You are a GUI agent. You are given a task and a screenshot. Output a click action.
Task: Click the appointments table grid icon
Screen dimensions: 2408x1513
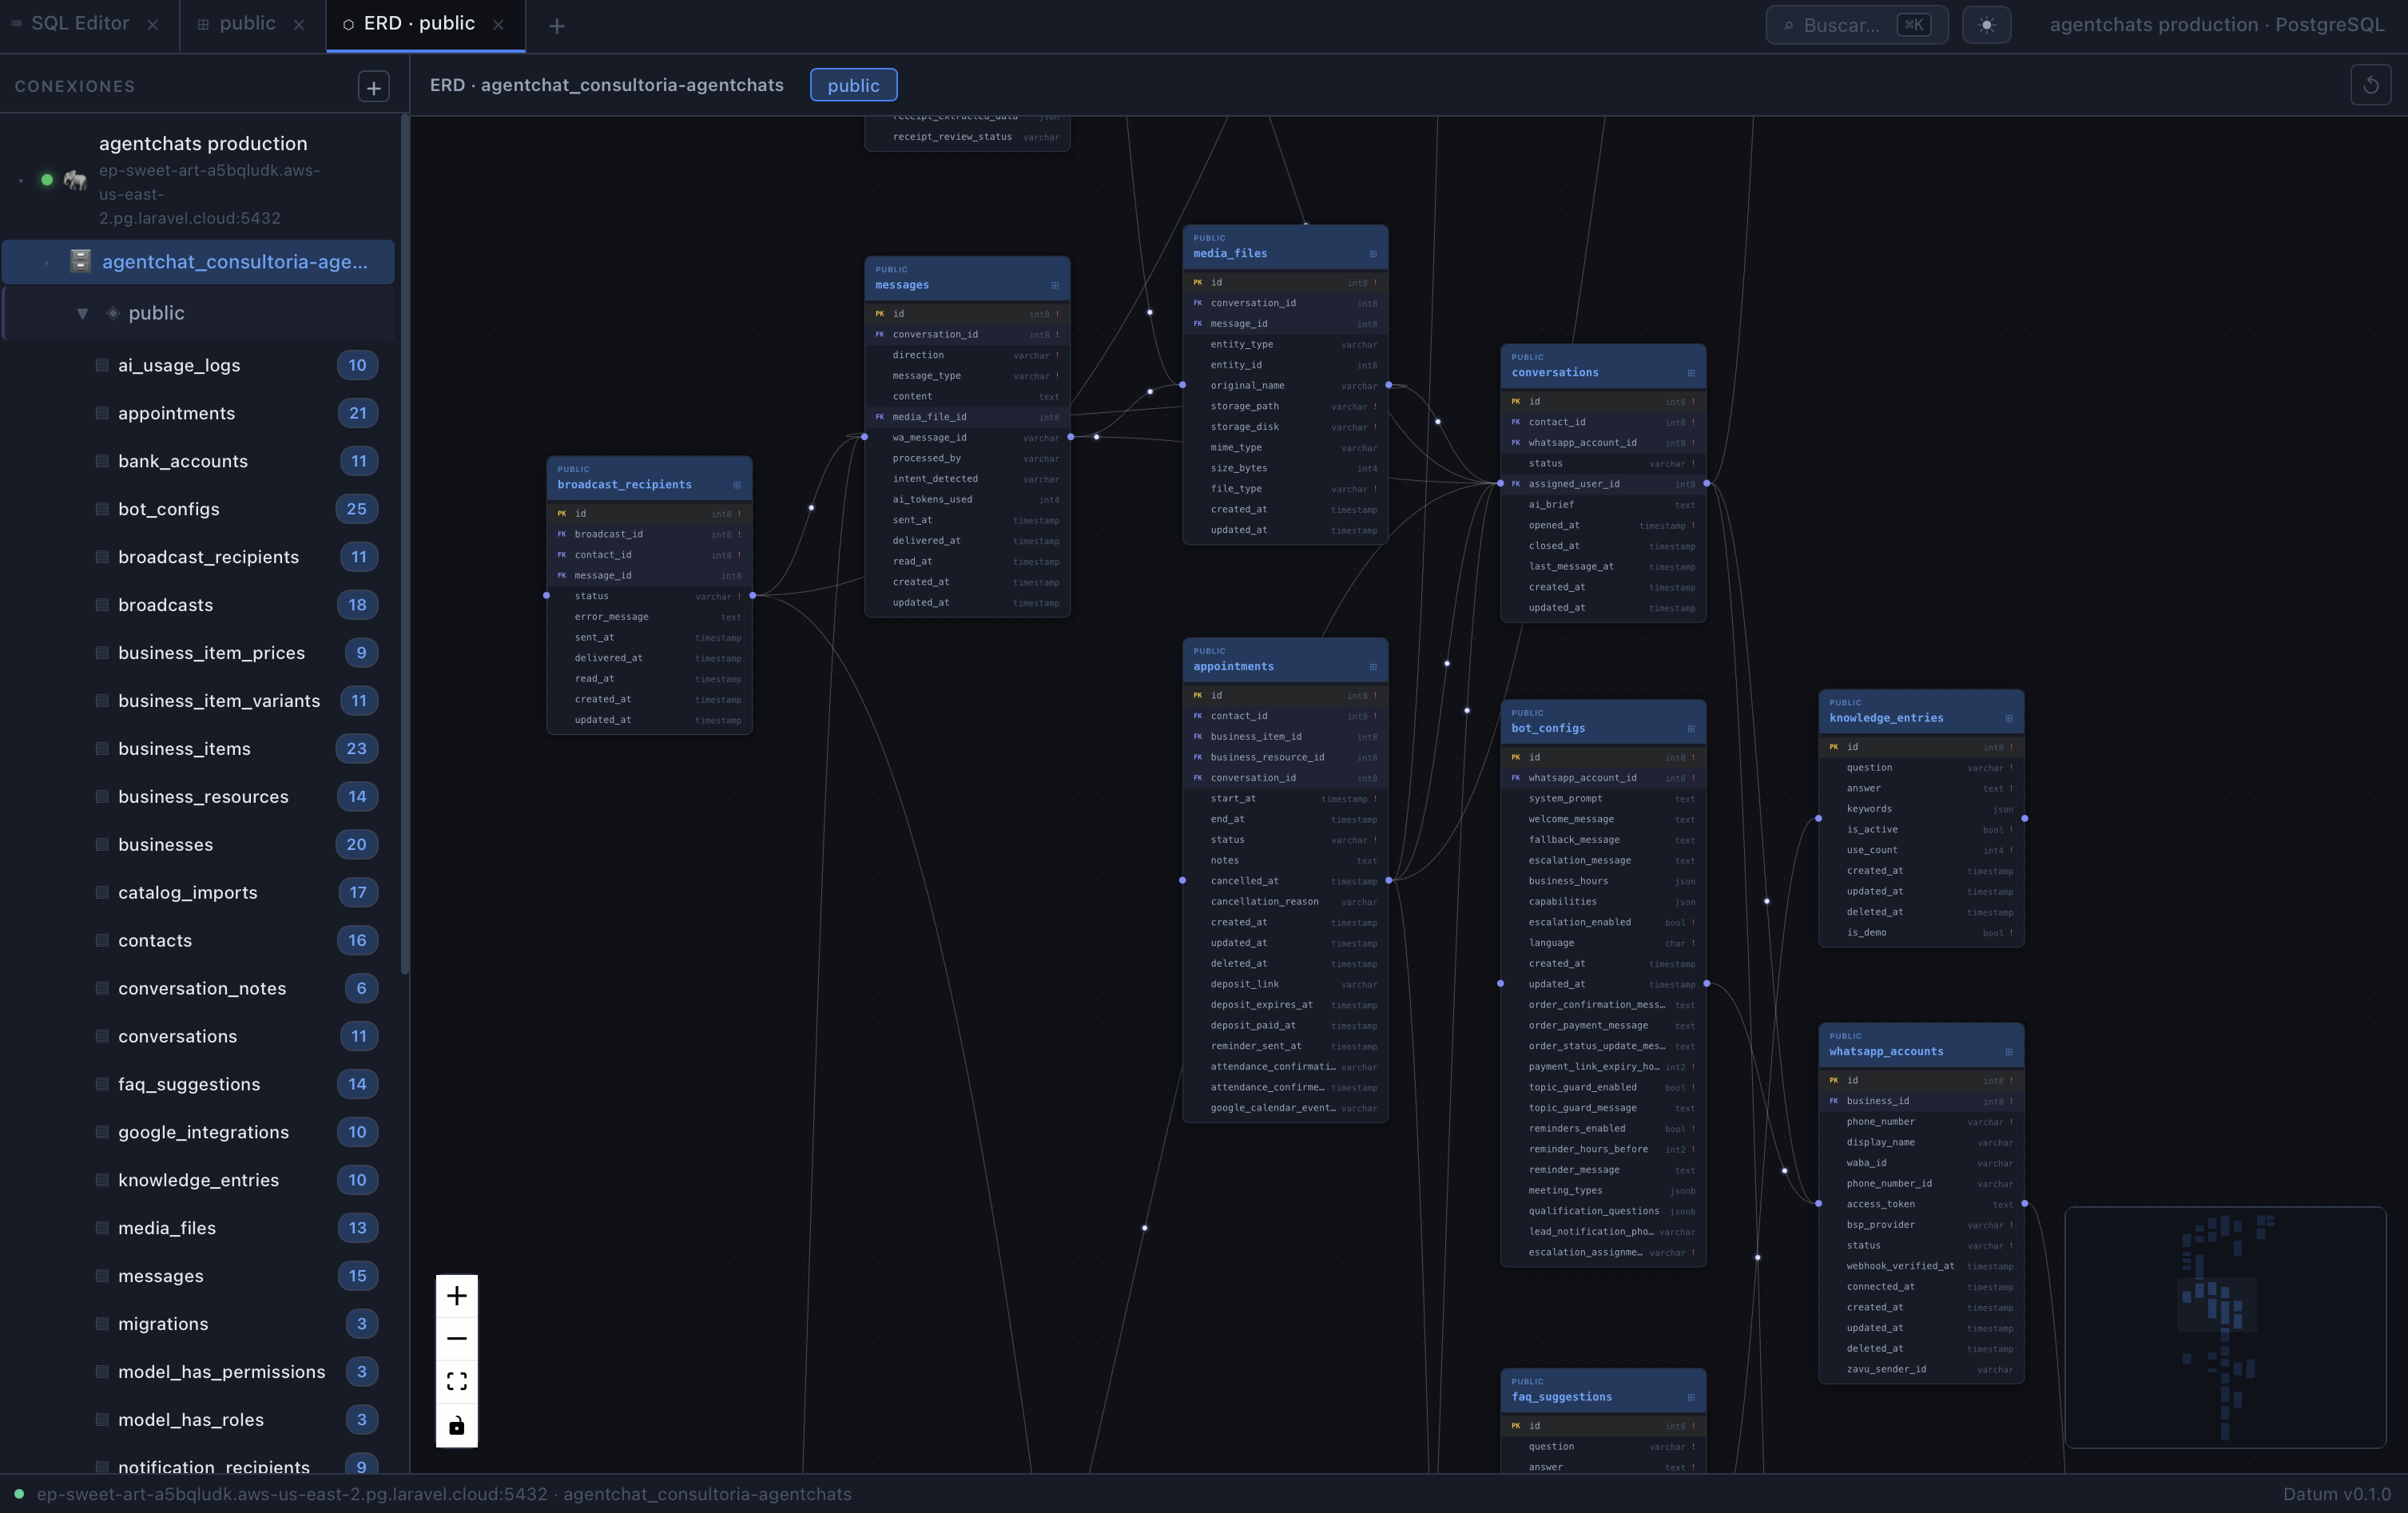(x=1372, y=667)
